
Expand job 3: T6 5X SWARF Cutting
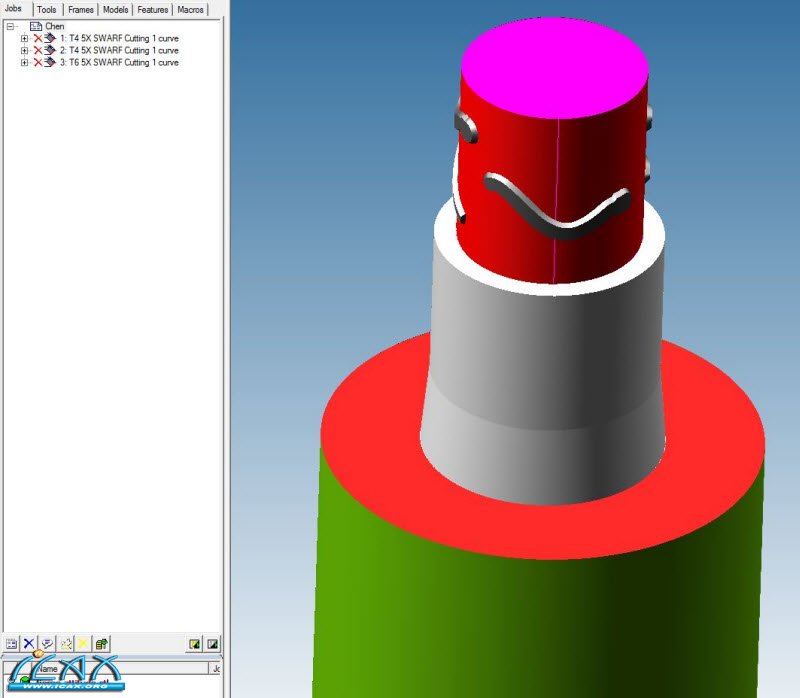[x=24, y=62]
